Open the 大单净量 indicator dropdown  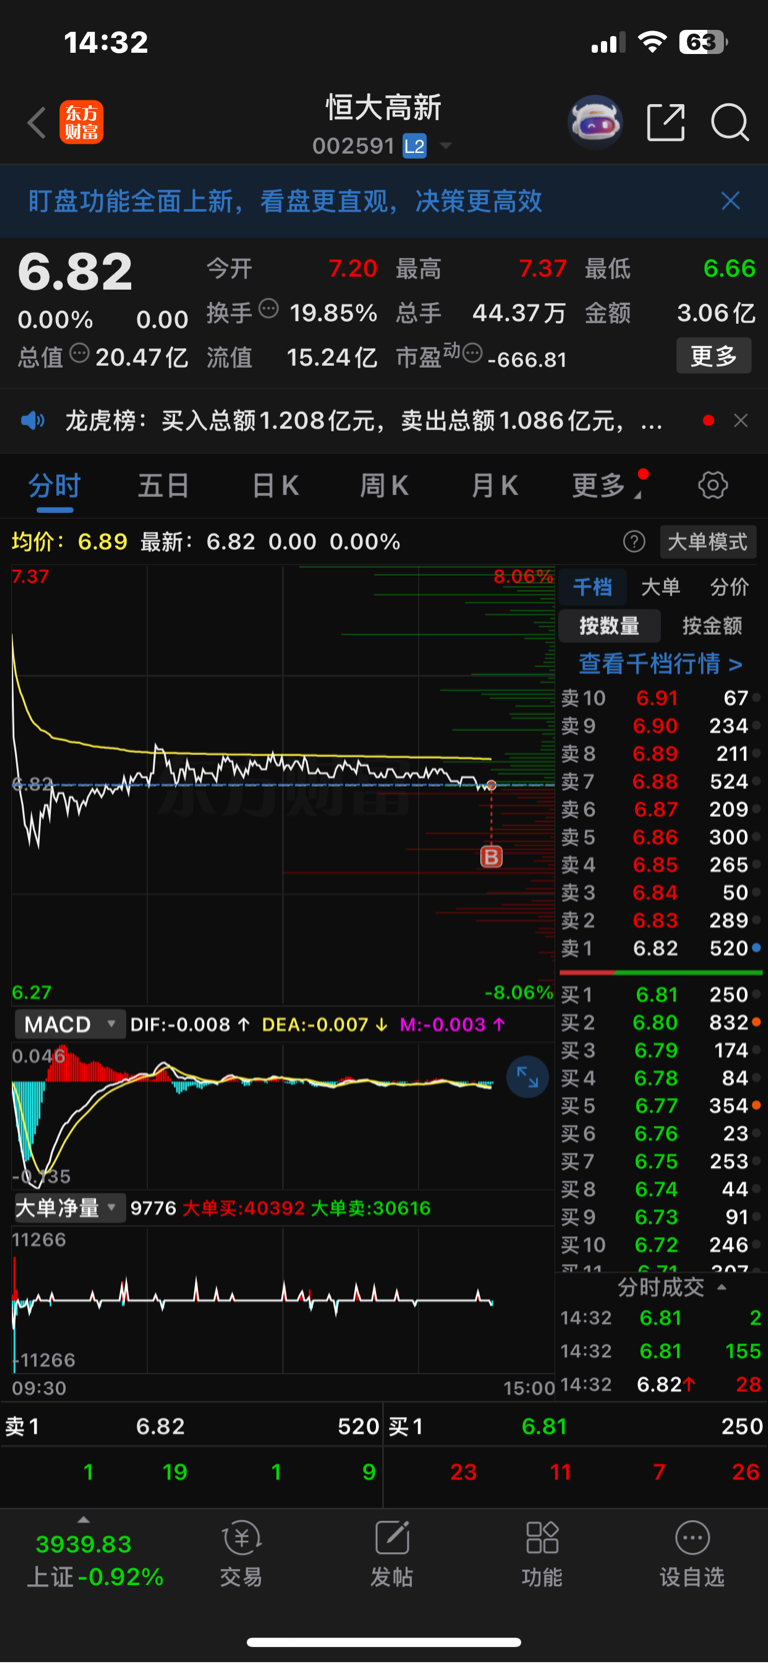[x=68, y=1208]
